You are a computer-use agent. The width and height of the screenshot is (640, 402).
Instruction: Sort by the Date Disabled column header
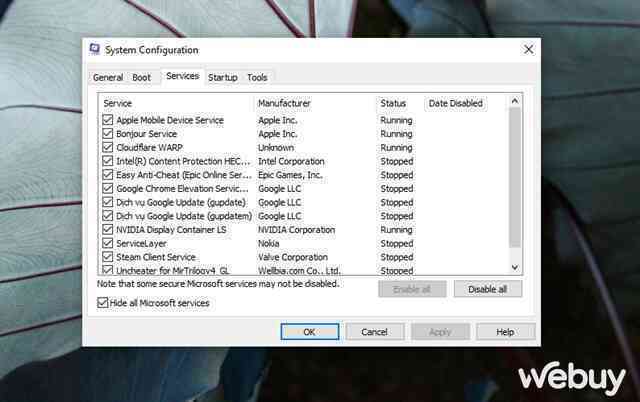tap(456, 103)
